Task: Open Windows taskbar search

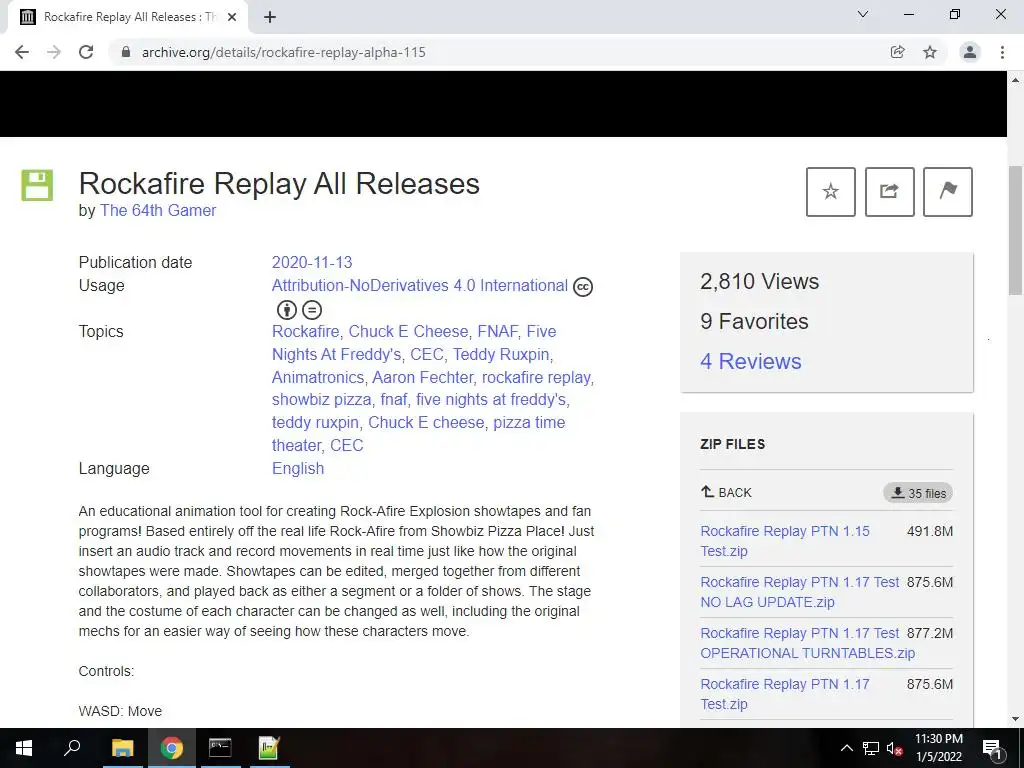Action: (72, 748)
